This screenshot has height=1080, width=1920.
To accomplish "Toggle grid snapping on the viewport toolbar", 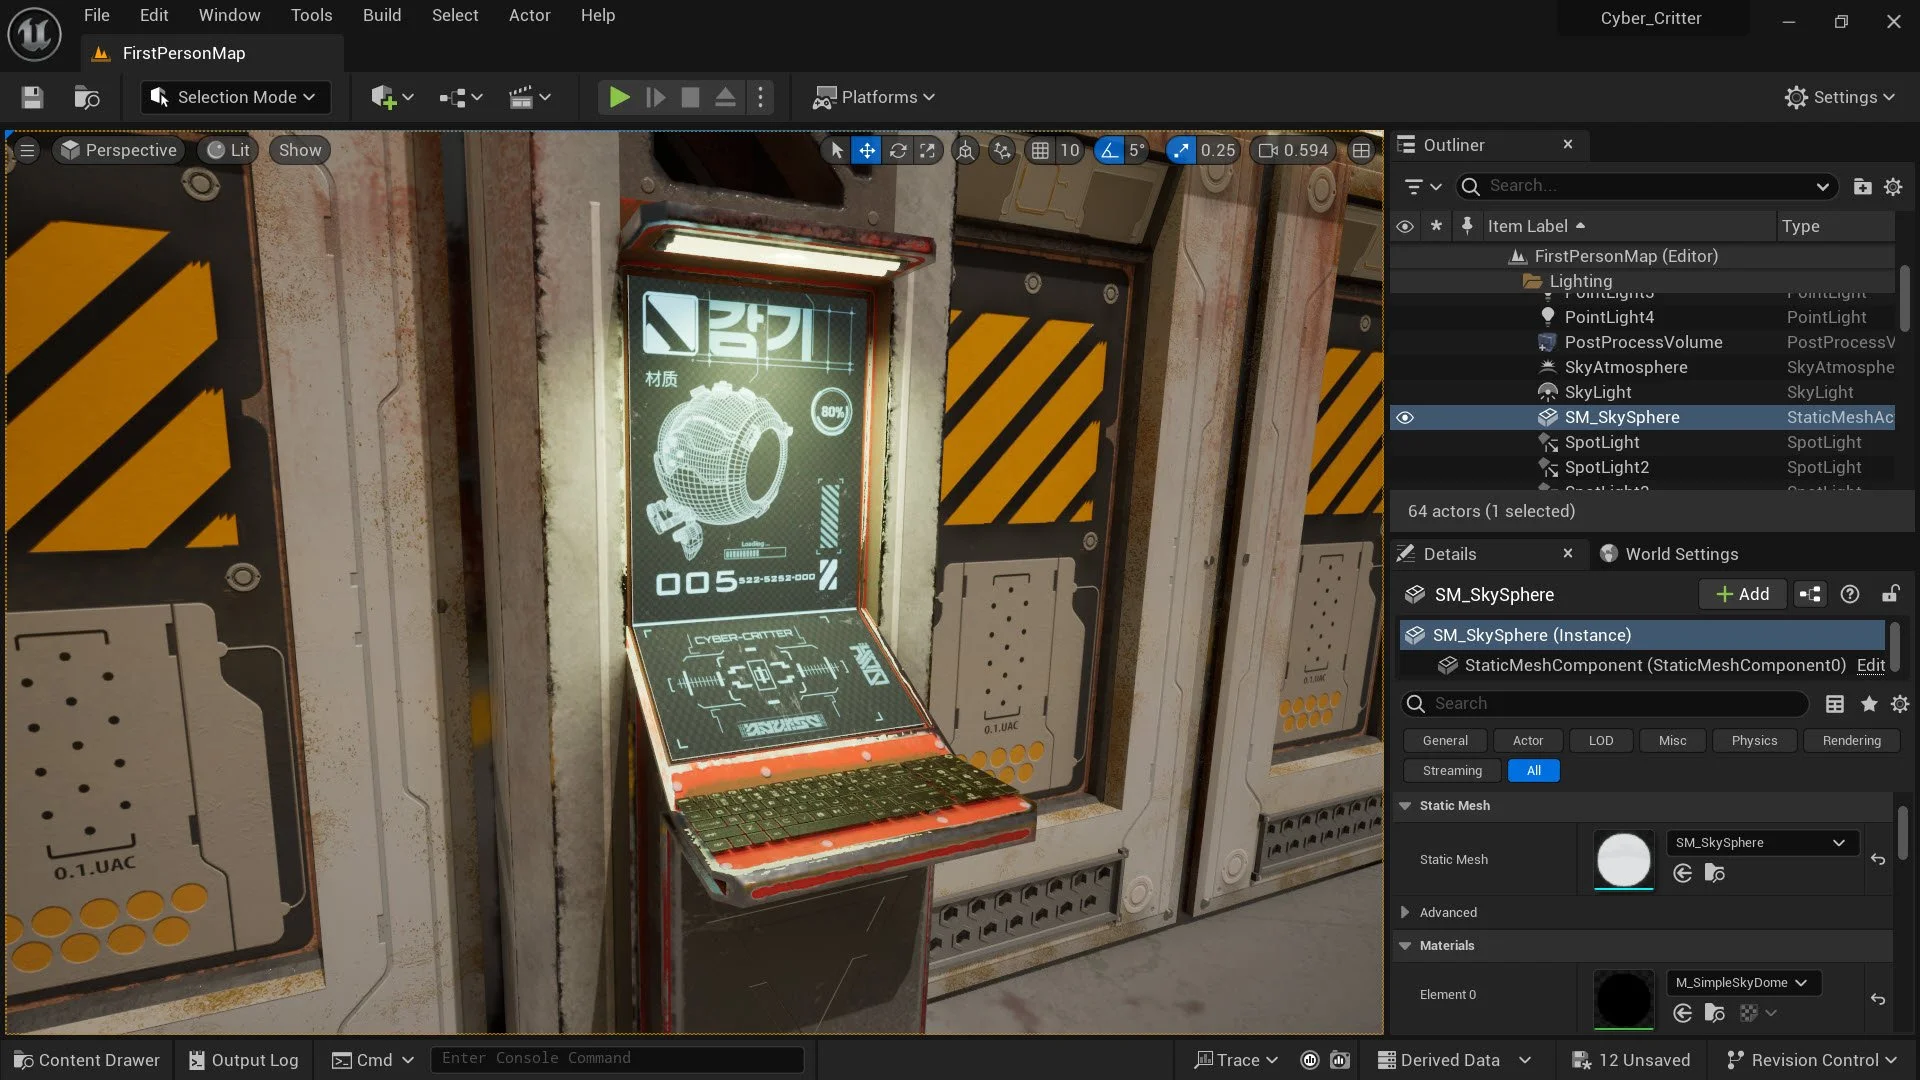I will click(x=1040, y=150).
